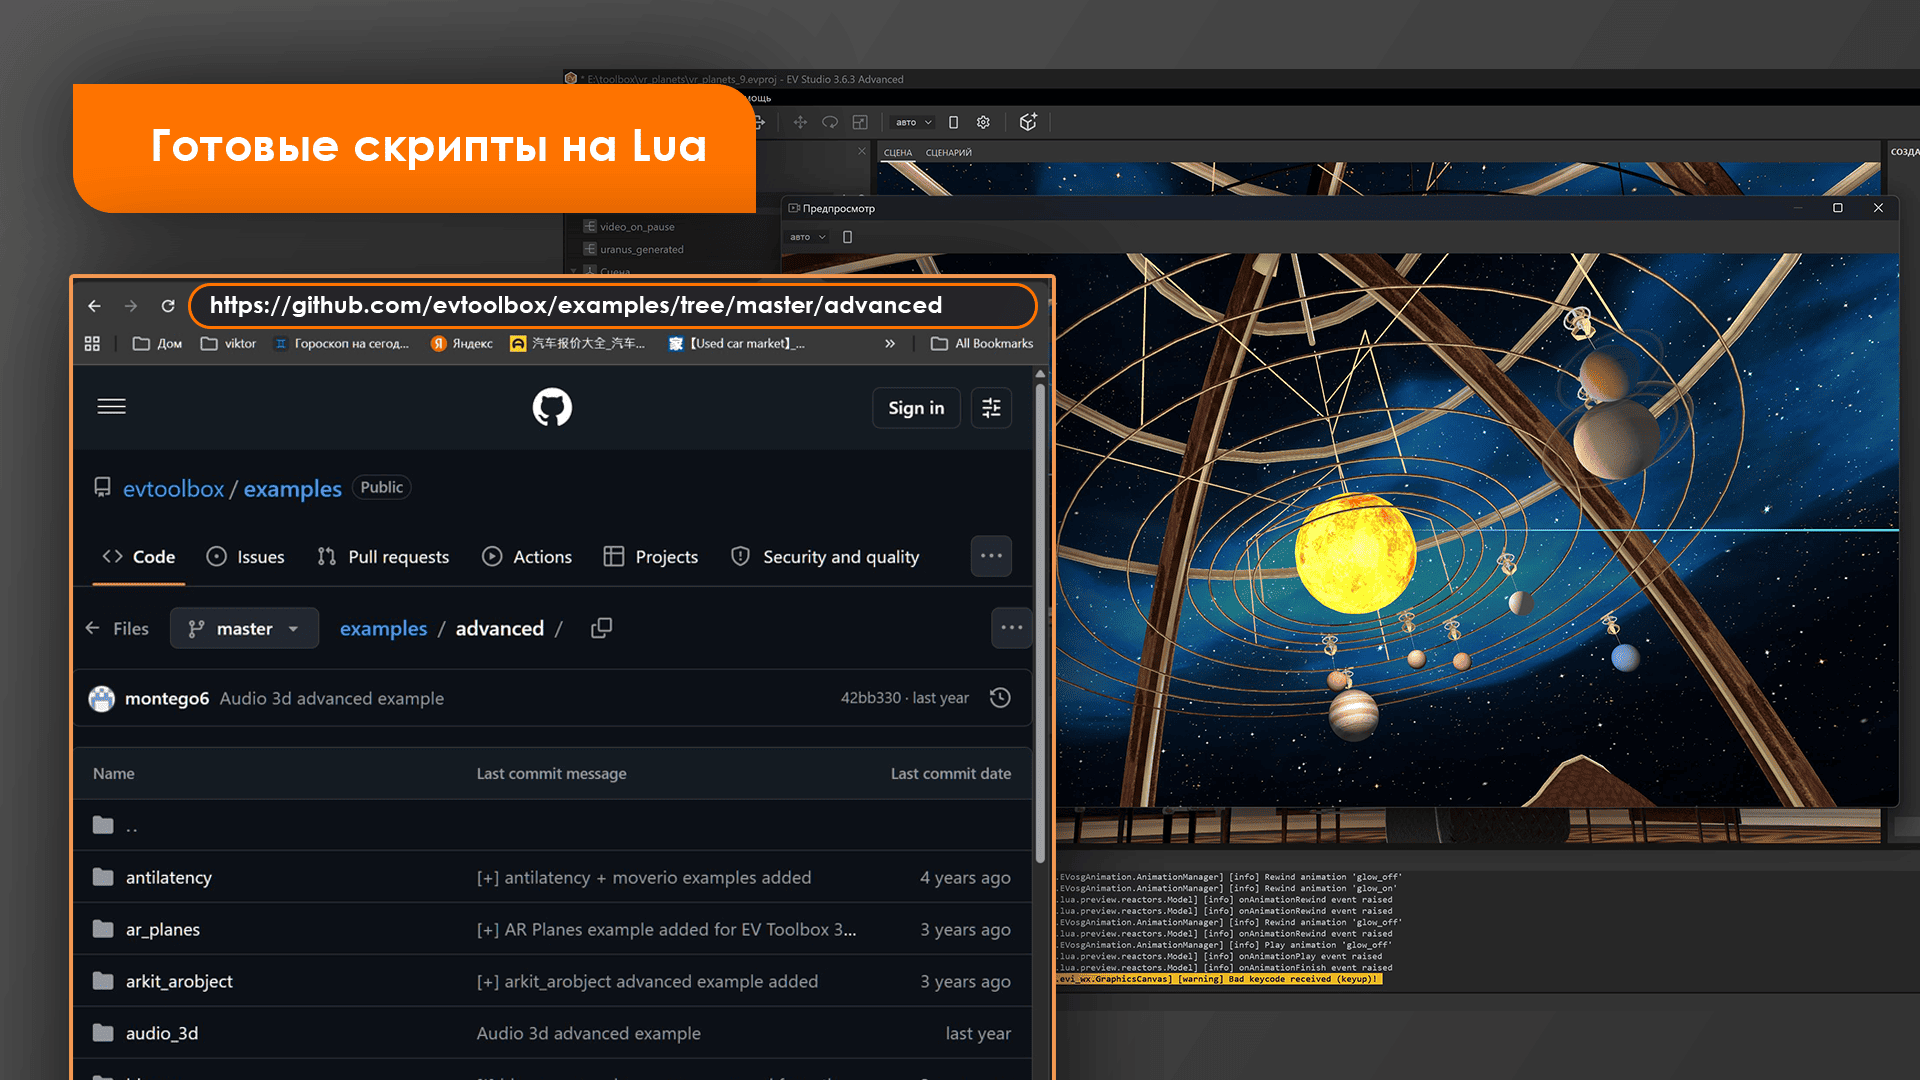Viewport: 1920px width, 1080px height.
Task: Open the GitHub hamburger navigation menu
Action: click(112, 406)
